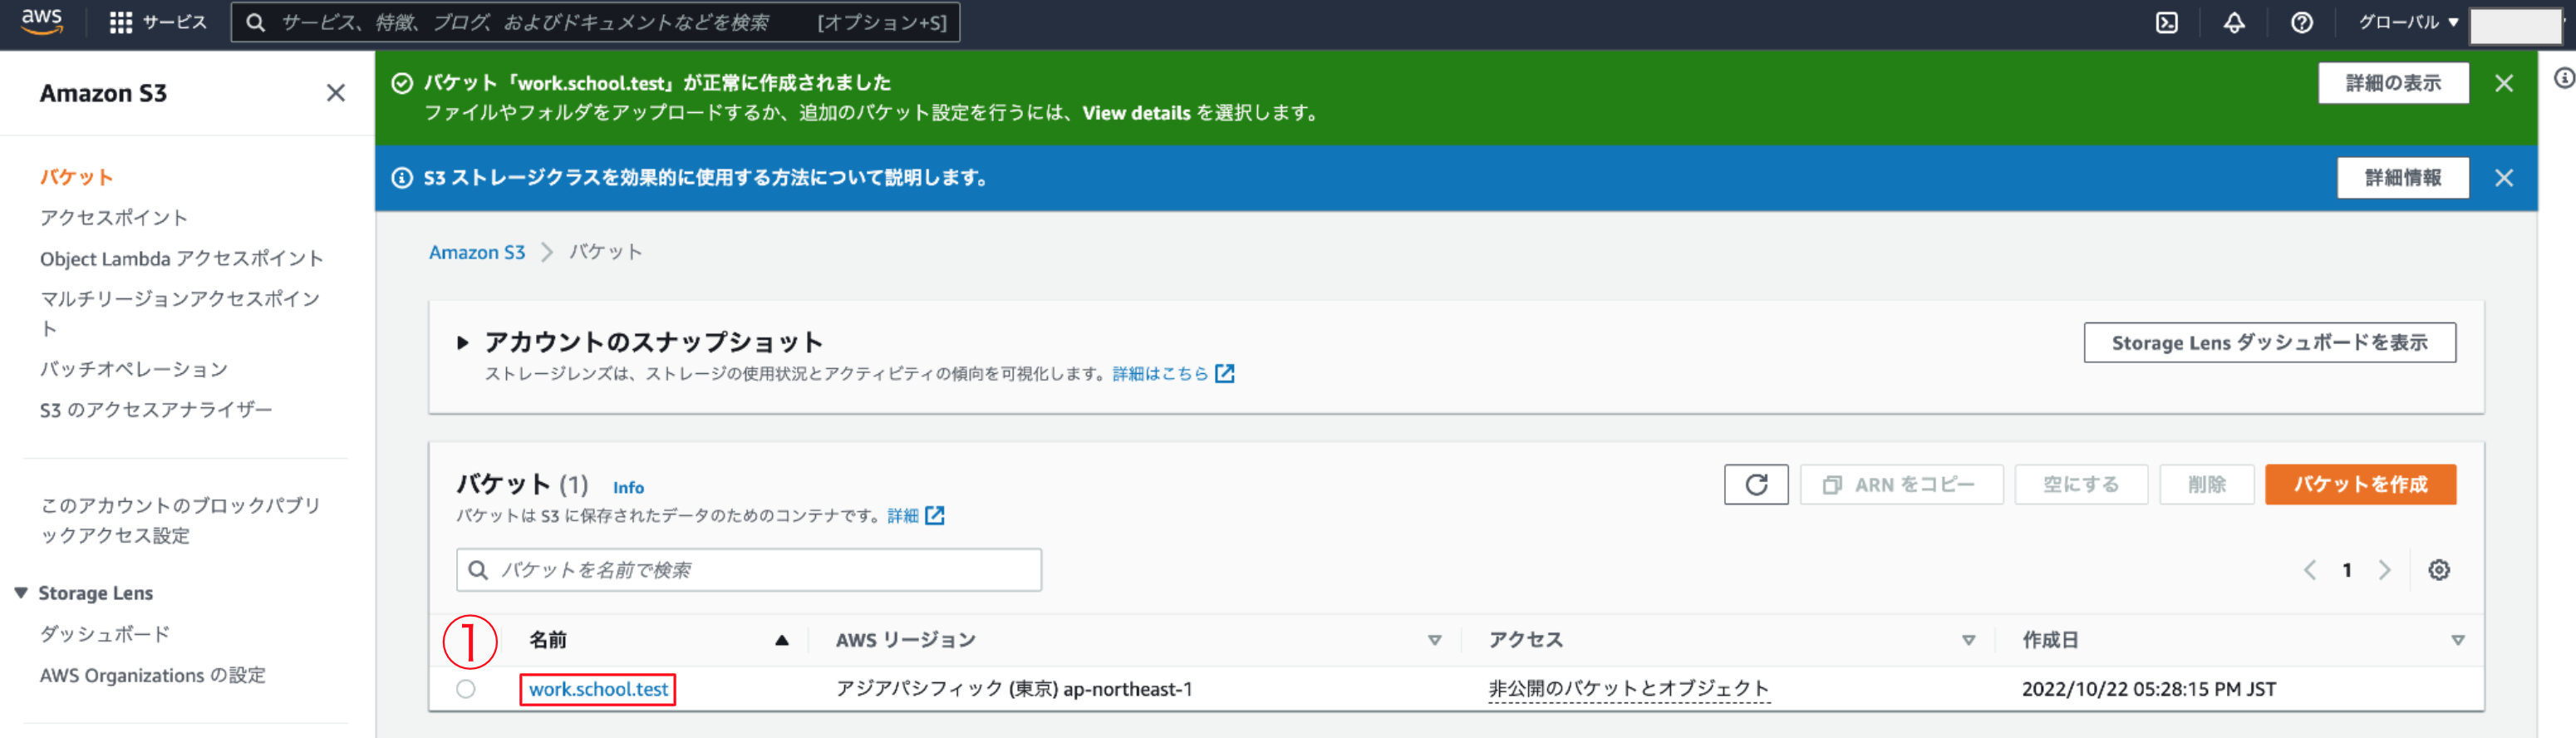Open マルチリージョンアクセスポイント in sidebar
The width and height of the screenshot is (2576, 738).
click(180, 313)
